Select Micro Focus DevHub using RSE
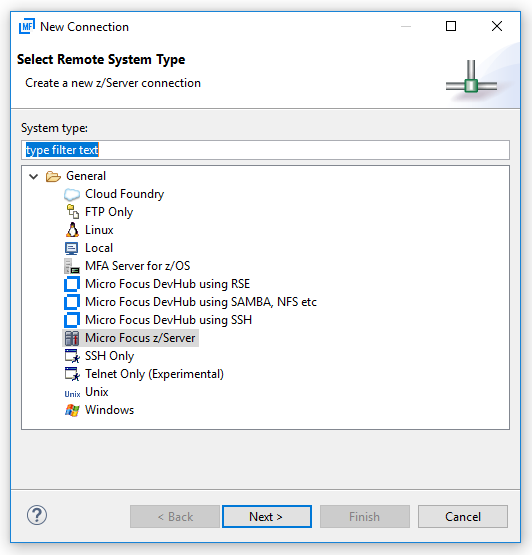532x555 pixels. [167, 284]
